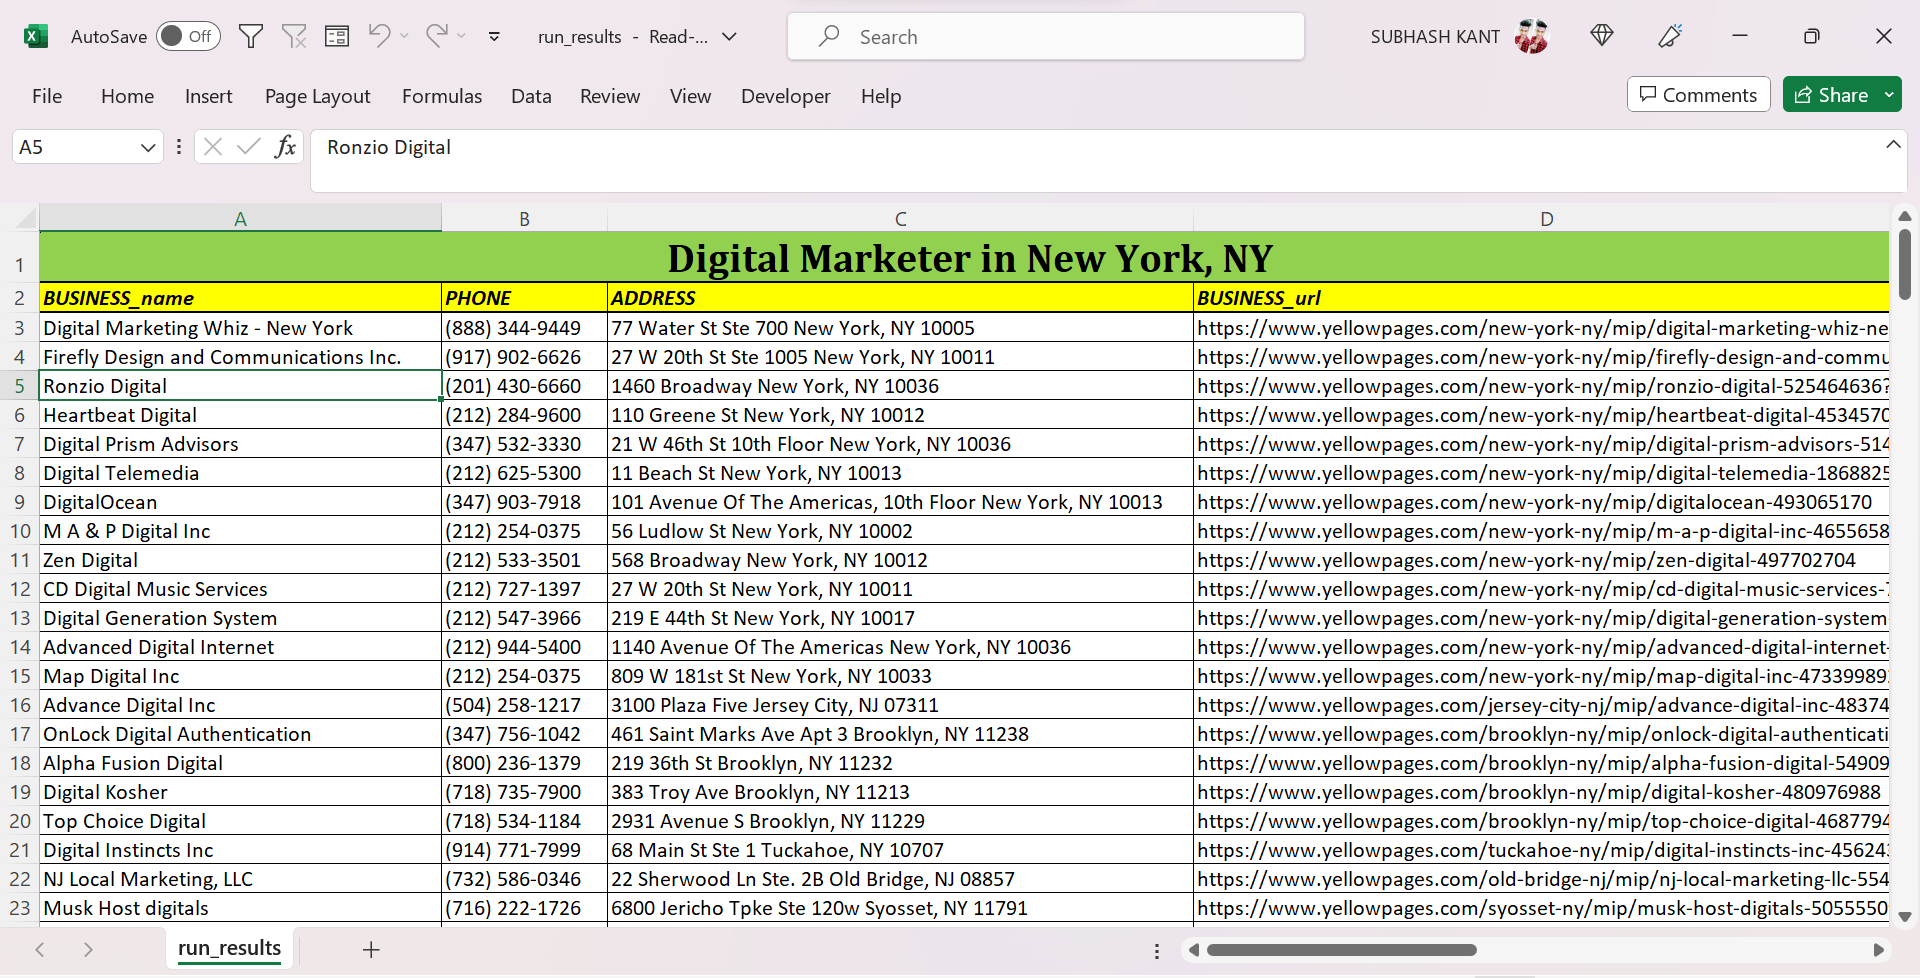This screenshot has height=978, width=1920.
Task: Switch to the Page Layout tab
Action: (x=317, y=96)
